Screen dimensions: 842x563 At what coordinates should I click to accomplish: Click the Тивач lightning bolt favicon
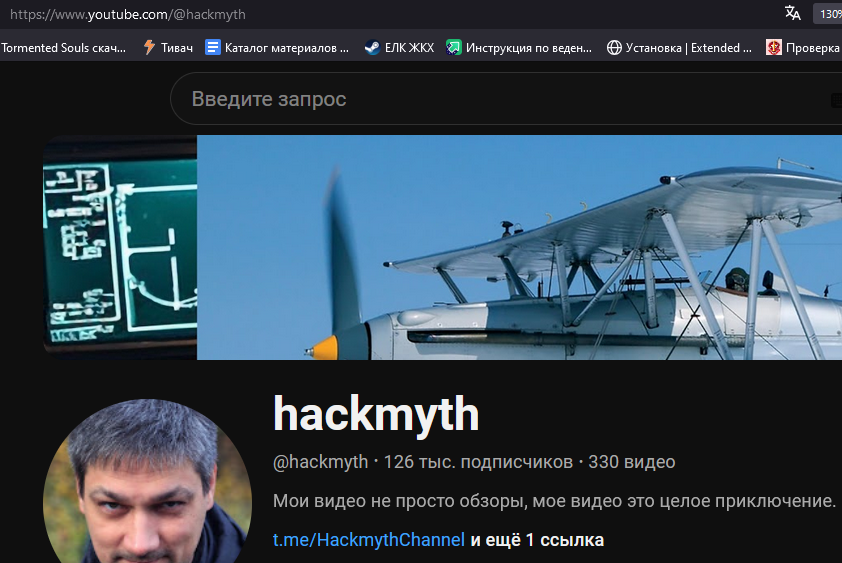(x=149, y=48)
